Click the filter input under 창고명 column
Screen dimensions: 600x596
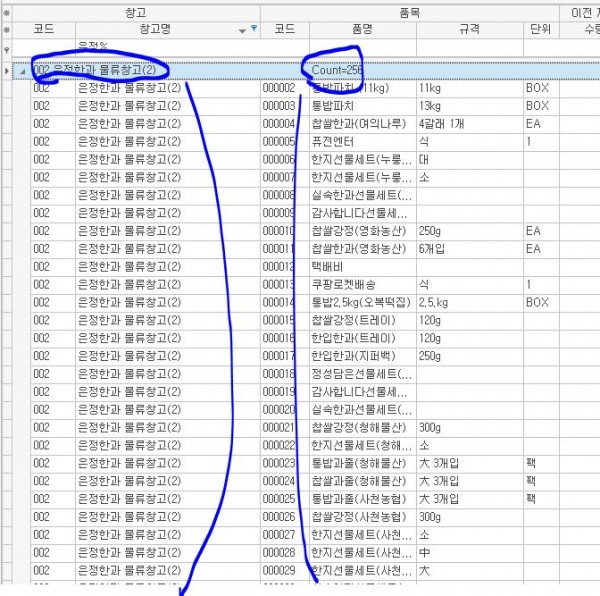point(165,48)
